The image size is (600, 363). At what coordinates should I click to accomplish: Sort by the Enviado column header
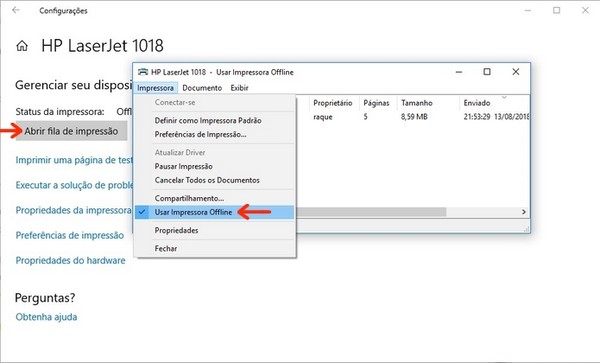(x=477, y=103)
